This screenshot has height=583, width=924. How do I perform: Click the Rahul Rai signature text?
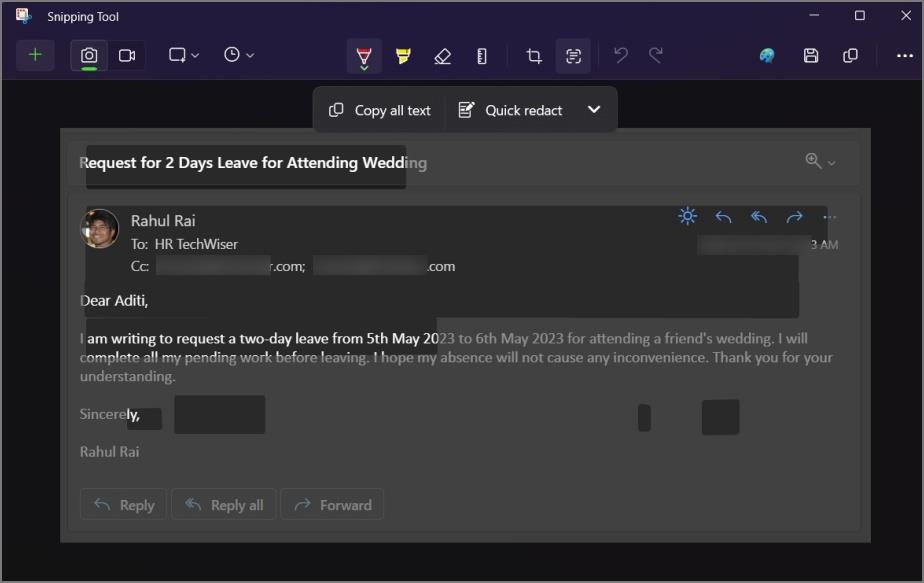coord(110,452)
